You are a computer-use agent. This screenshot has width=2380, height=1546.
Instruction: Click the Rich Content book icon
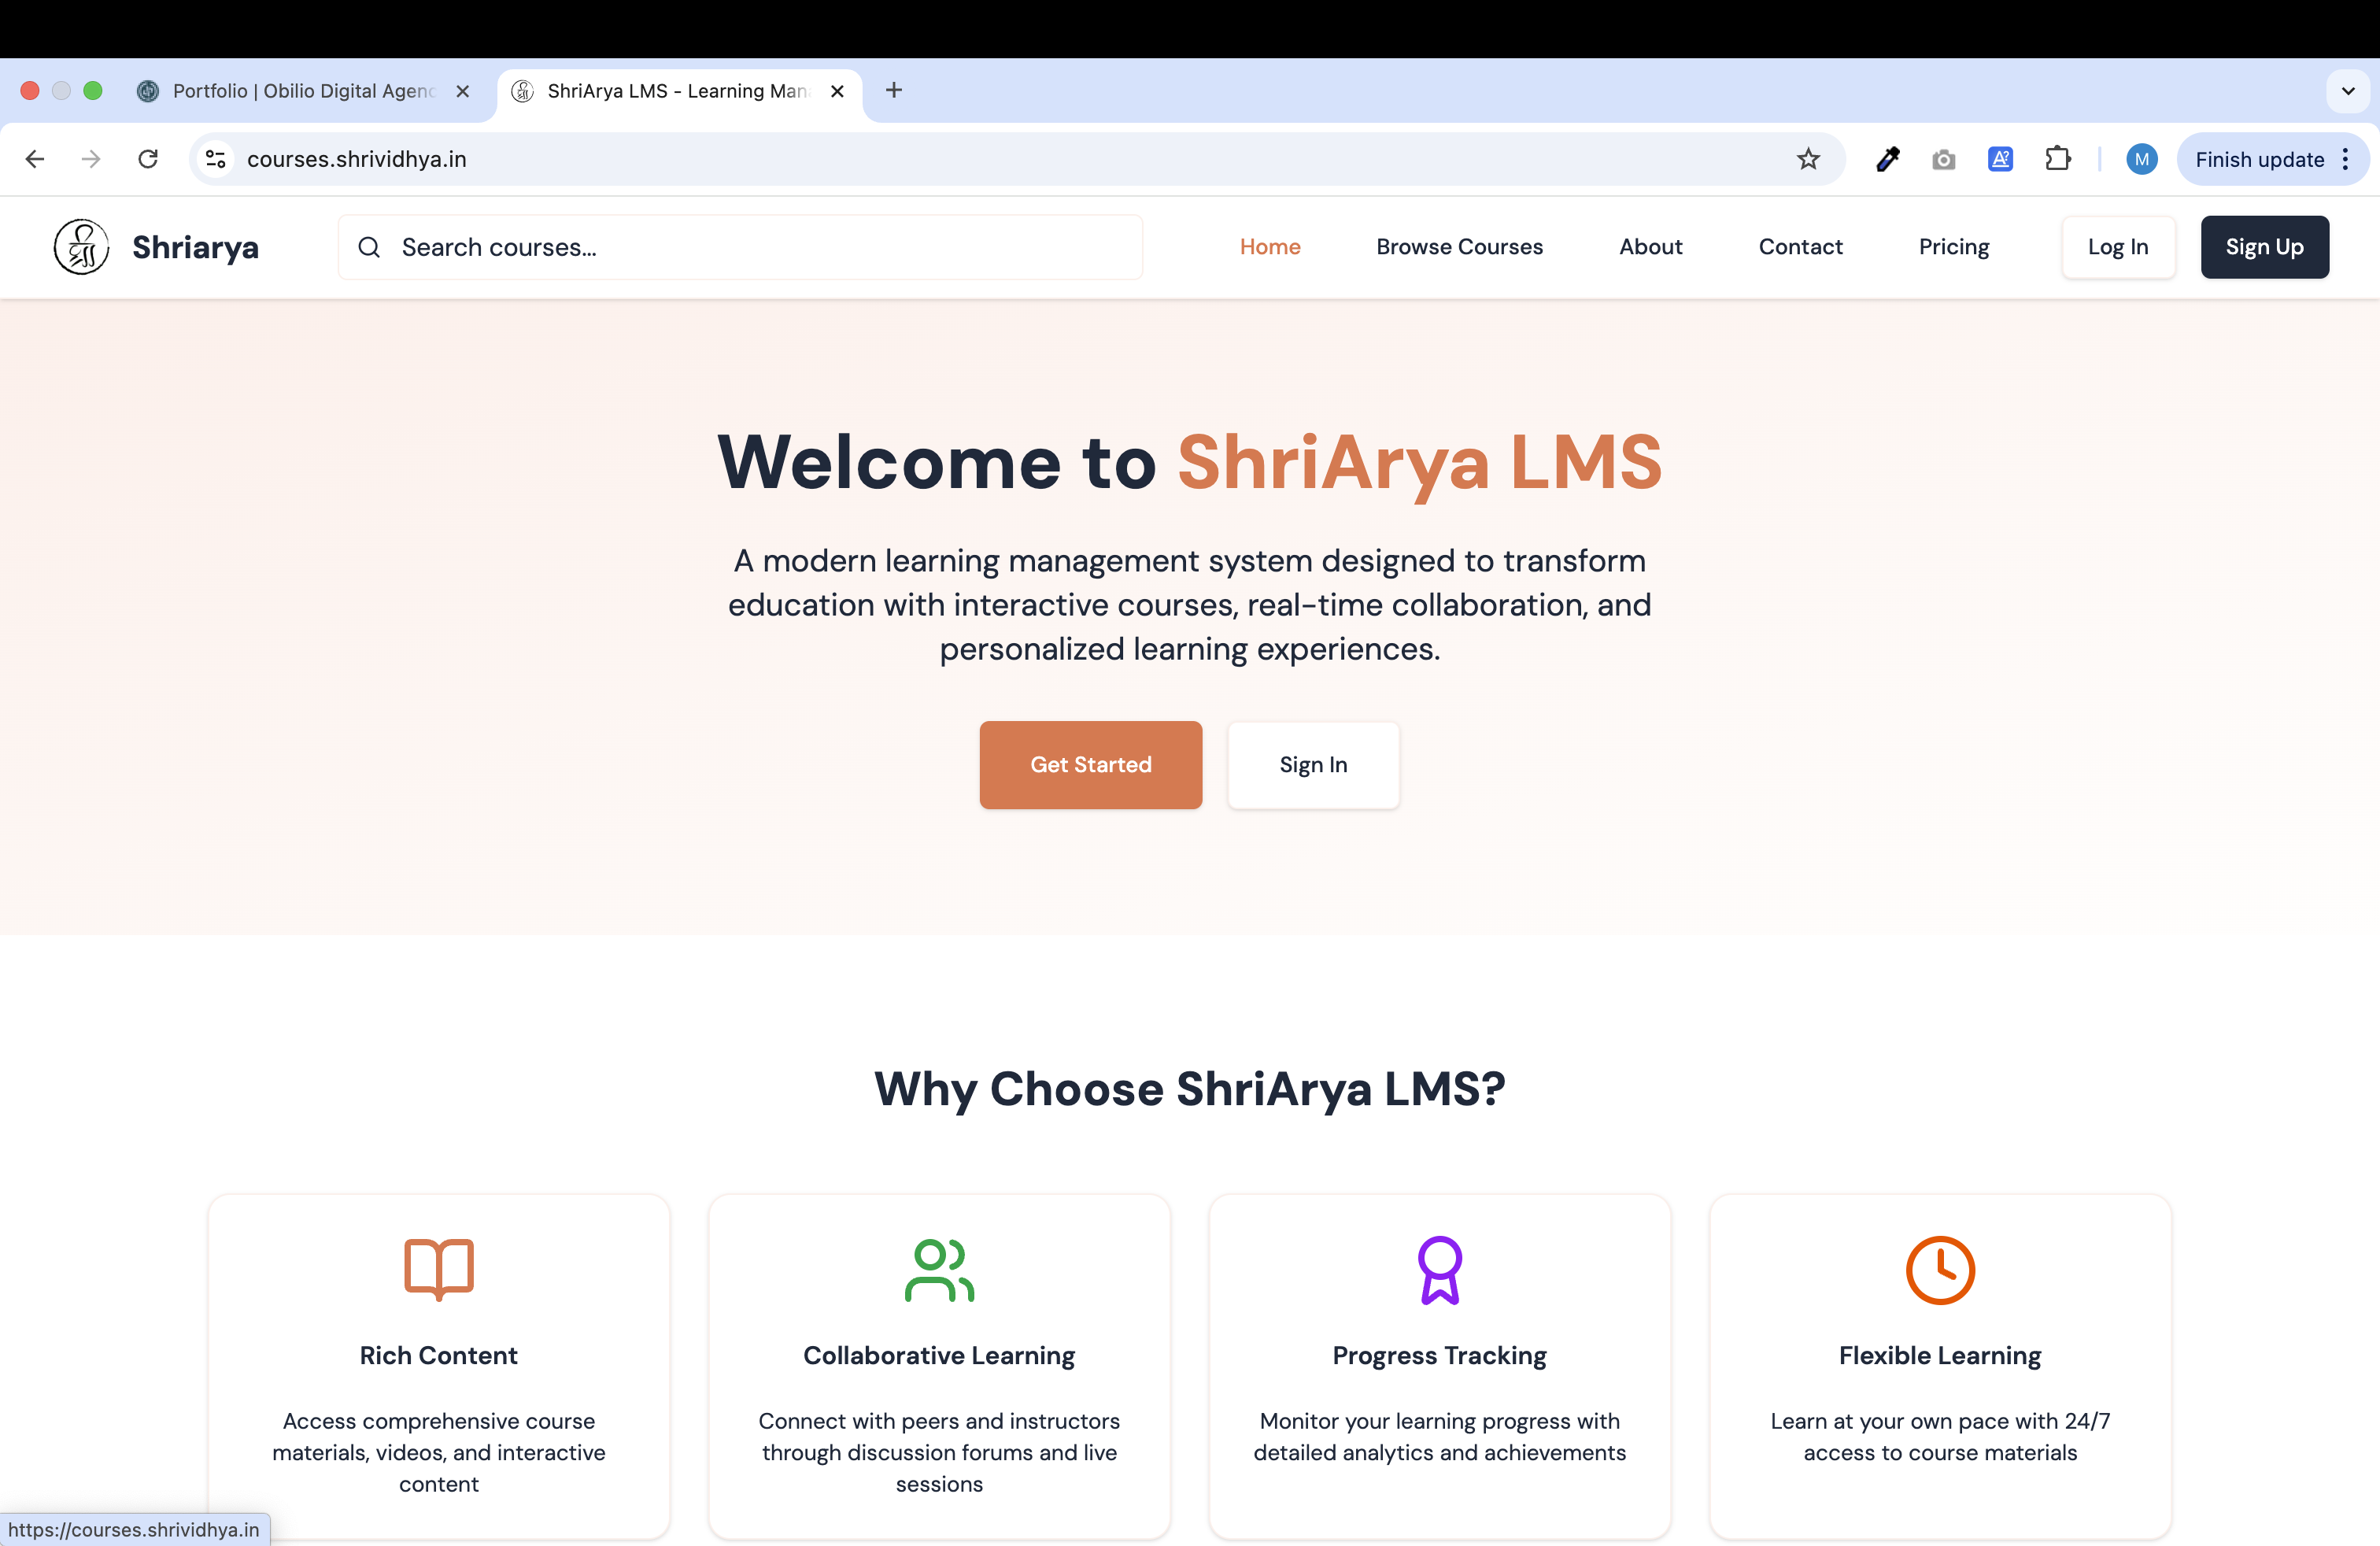point(438,1270)
